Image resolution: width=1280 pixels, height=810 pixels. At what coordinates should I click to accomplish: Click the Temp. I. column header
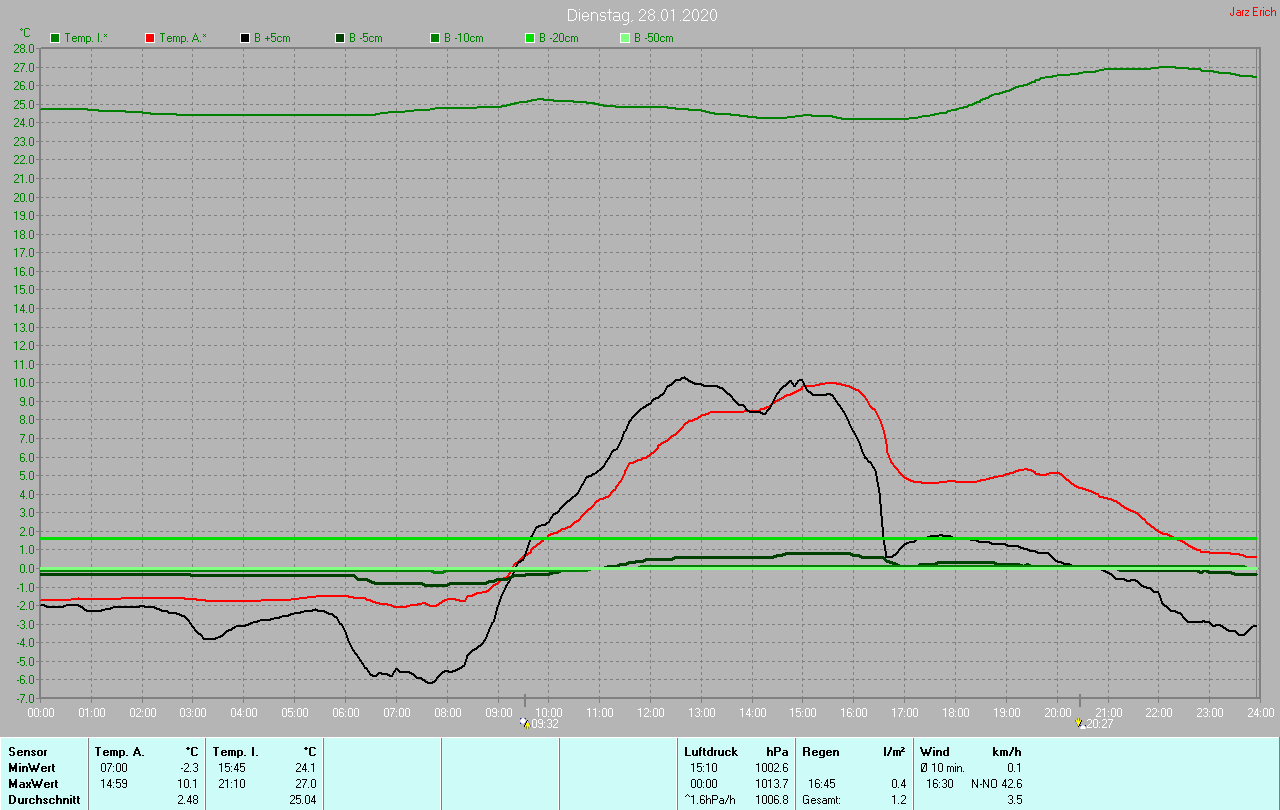pyautogui.click(x=236, y=751)
